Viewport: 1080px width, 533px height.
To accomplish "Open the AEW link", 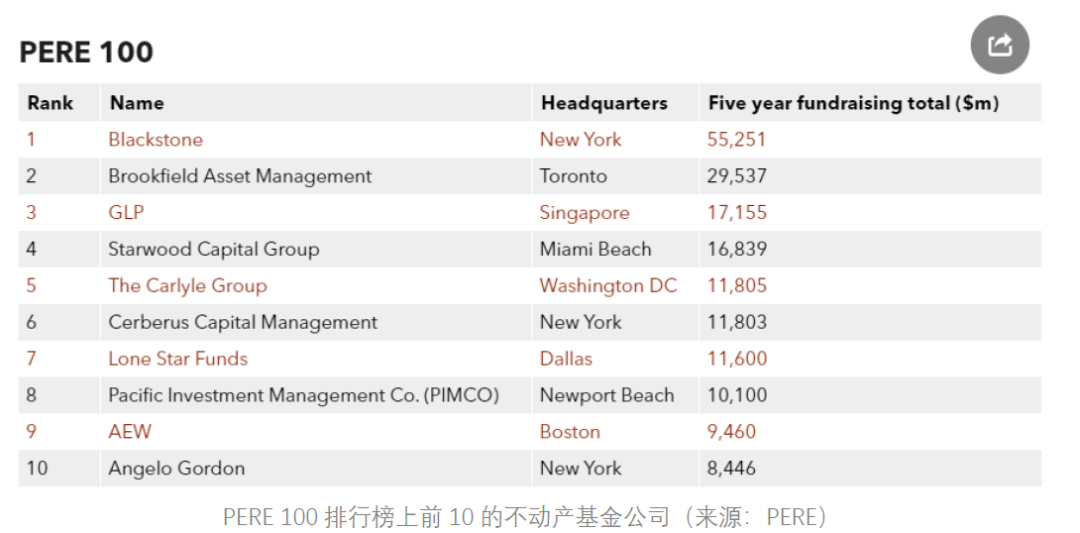I will (129, 431).
